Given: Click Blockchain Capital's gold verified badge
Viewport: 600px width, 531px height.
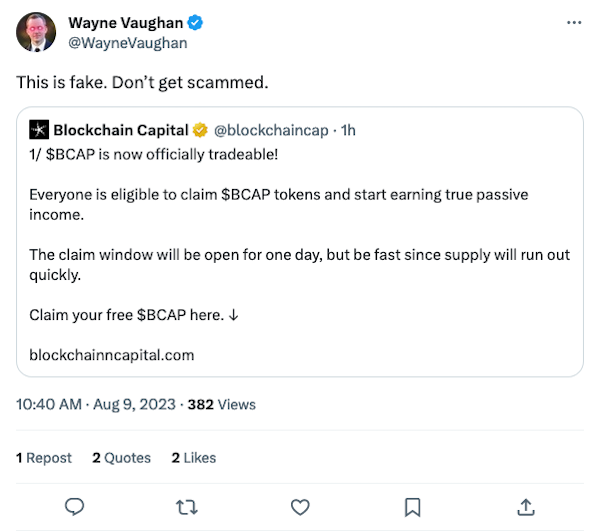Looking at the screenshot, I should [x=201, y=129].
